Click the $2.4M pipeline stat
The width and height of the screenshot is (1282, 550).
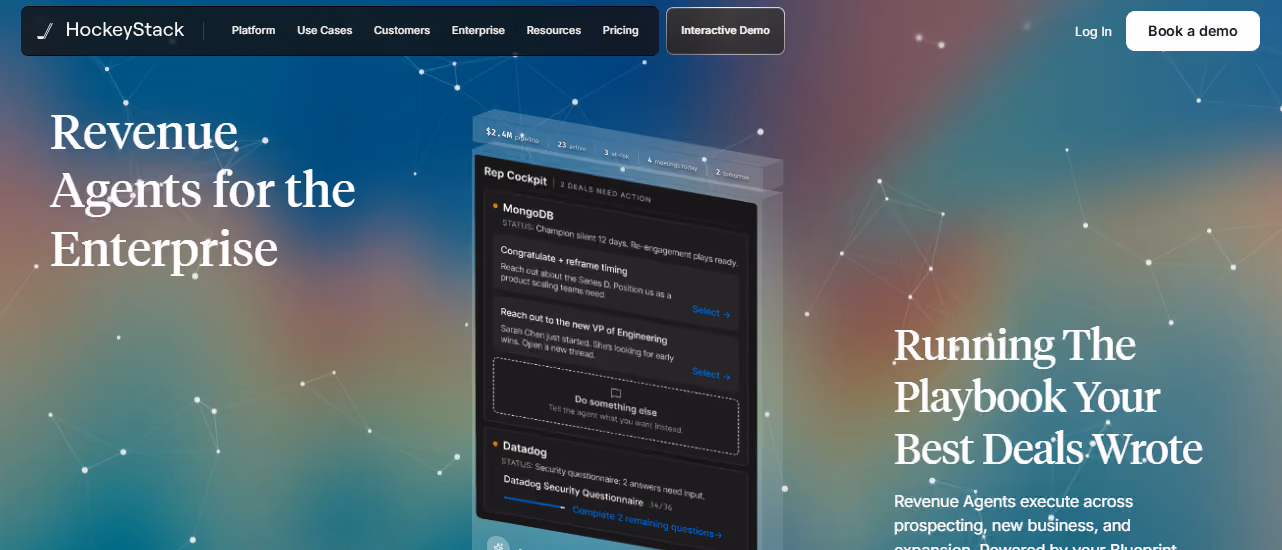512,135
